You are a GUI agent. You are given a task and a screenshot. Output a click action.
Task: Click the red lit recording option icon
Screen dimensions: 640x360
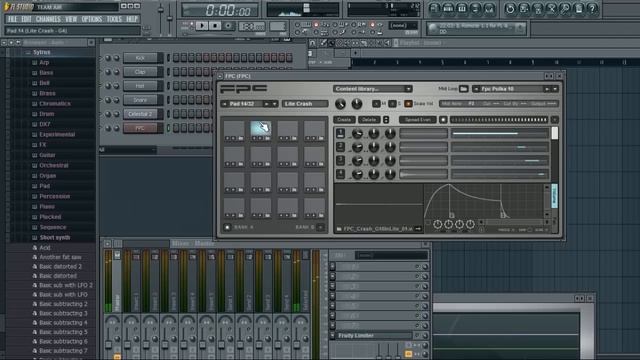click(316, 25)
